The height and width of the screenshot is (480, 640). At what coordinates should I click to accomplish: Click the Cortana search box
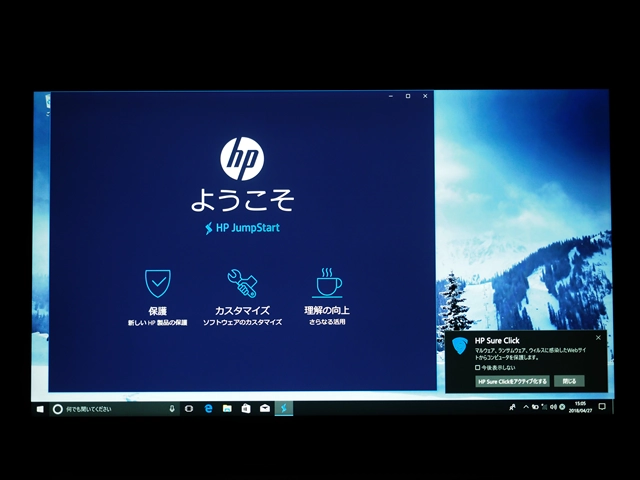[x=114, y=409]
